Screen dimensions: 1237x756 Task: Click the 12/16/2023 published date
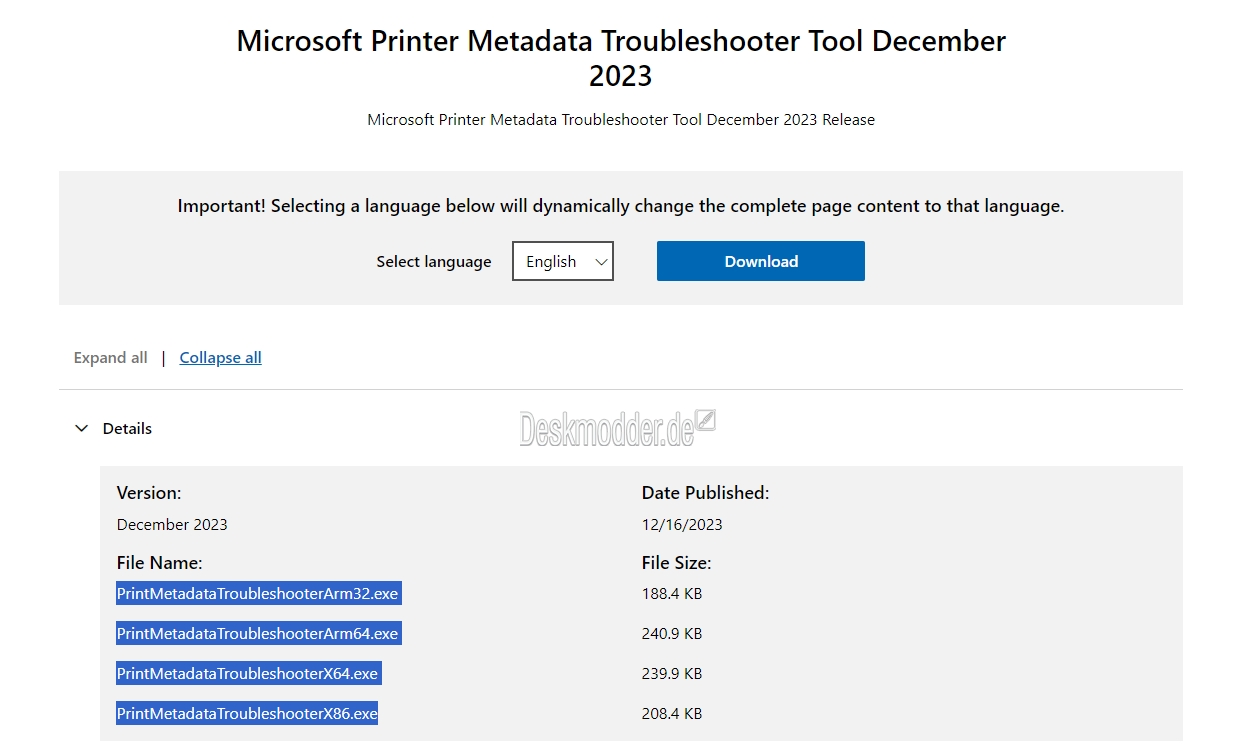tap(682, 524)
